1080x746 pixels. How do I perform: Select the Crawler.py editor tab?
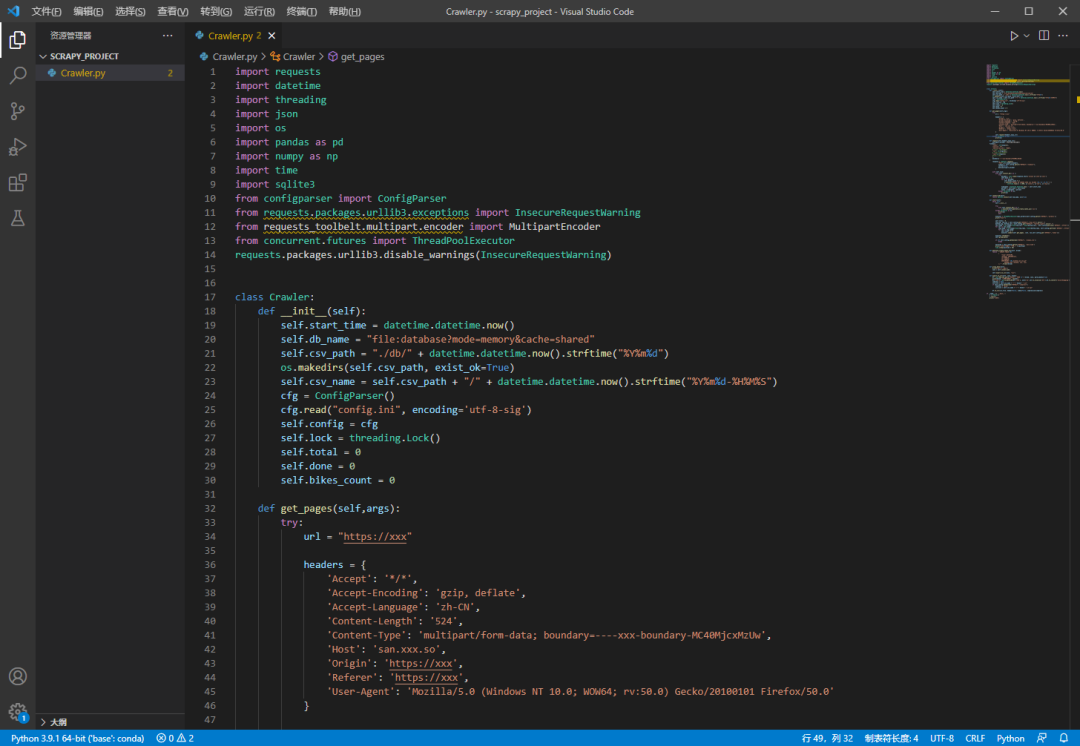point(234,36)
